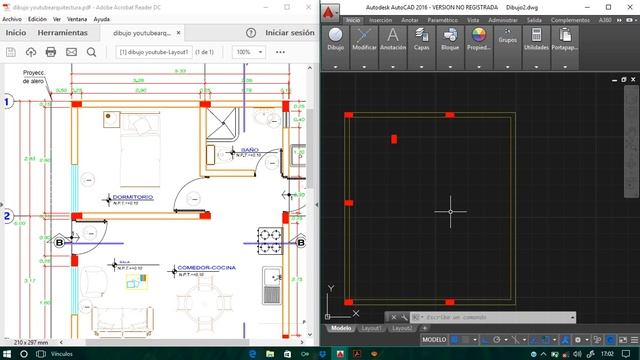The image size is (640, 360).
Task: Open the Layout1 drawing tab
Action: 371,328
